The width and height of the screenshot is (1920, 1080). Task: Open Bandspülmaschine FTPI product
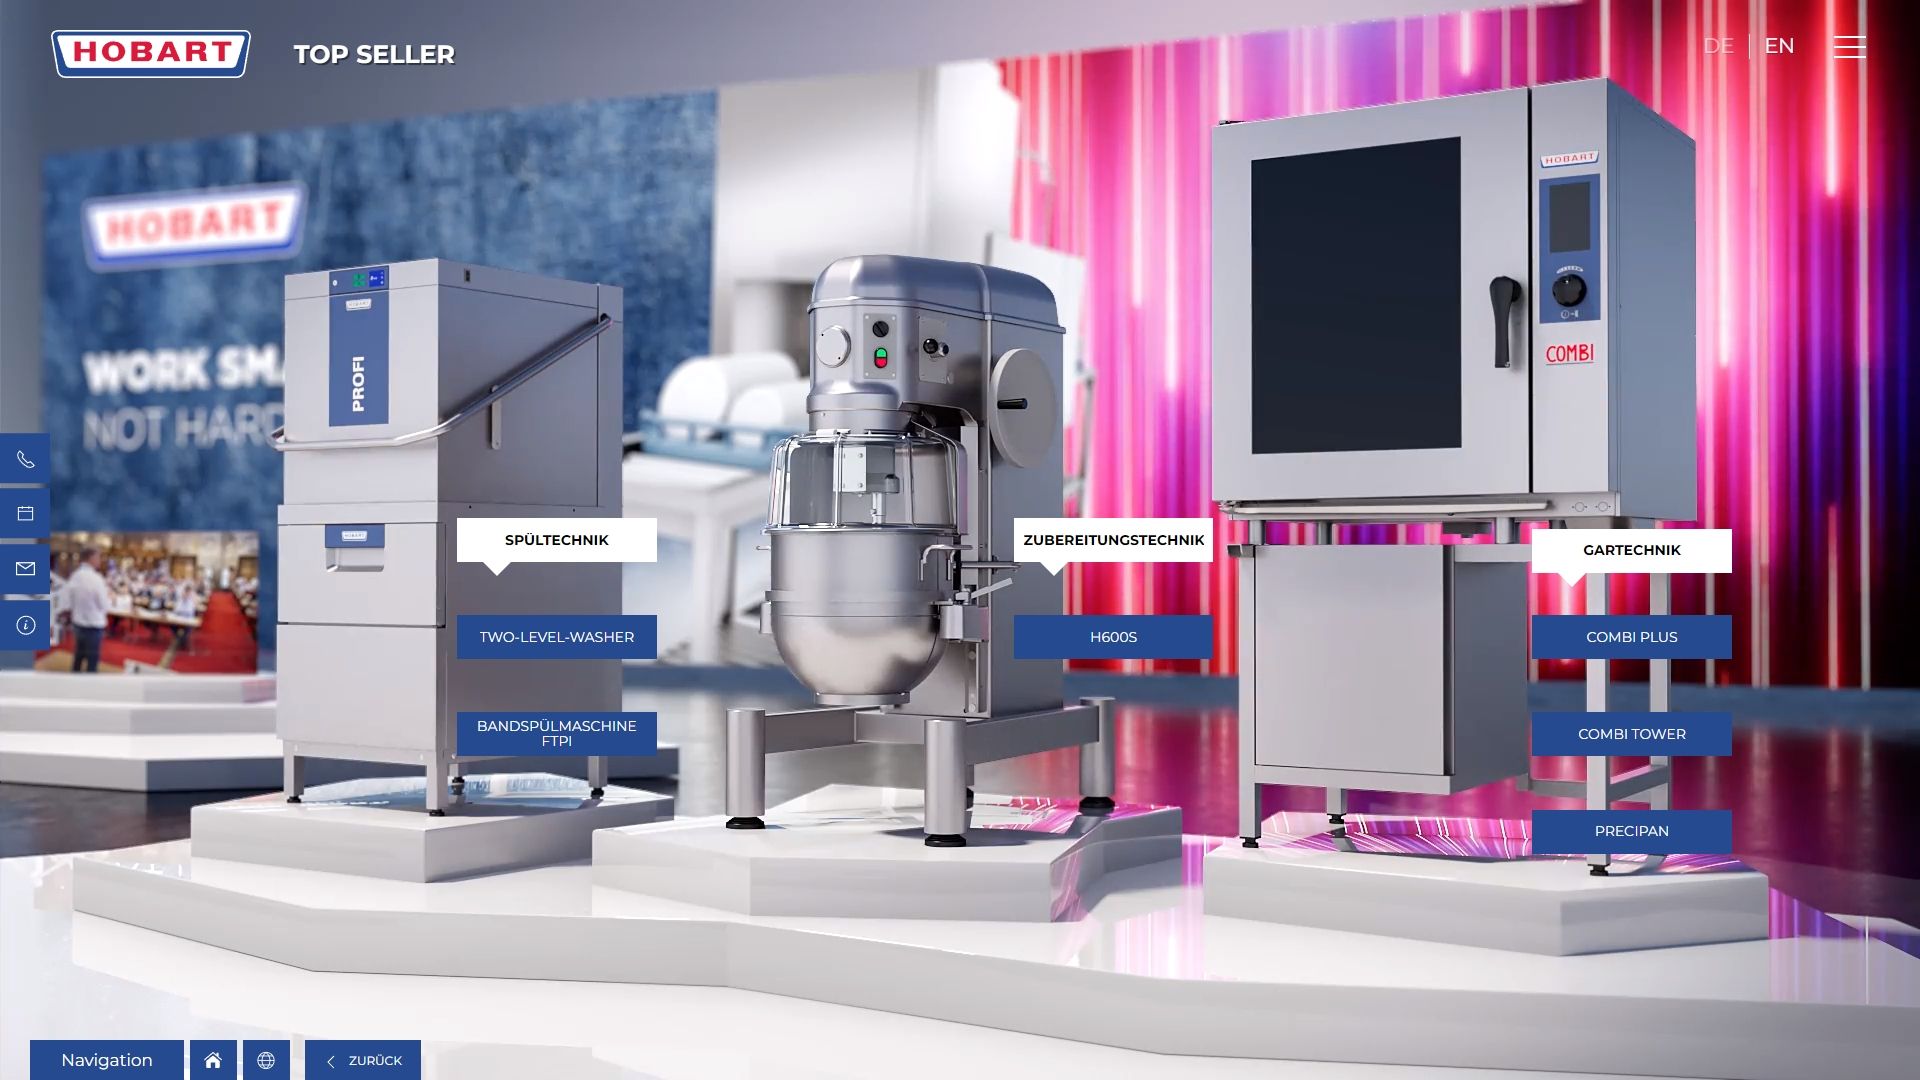[x=556, y=733]
